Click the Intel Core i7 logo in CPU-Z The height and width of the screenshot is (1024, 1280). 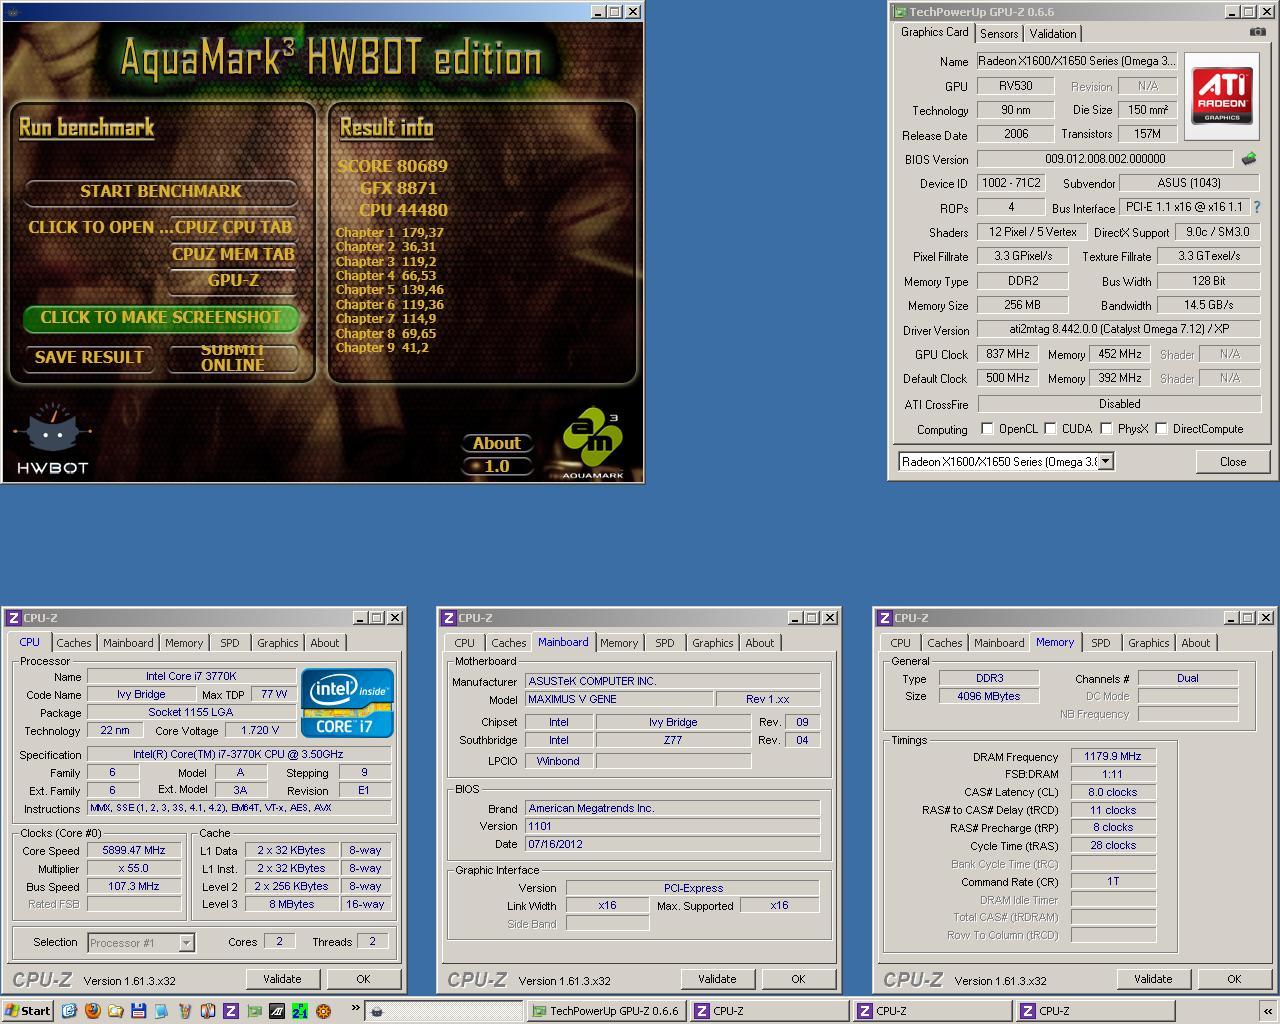(x=348, y=703)
